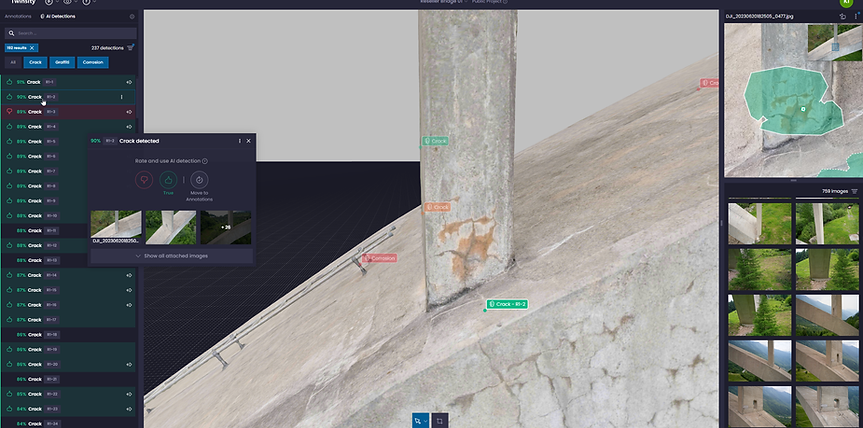
Task: Locate crack R1-16 using its target icon
Action: (129, 305)
